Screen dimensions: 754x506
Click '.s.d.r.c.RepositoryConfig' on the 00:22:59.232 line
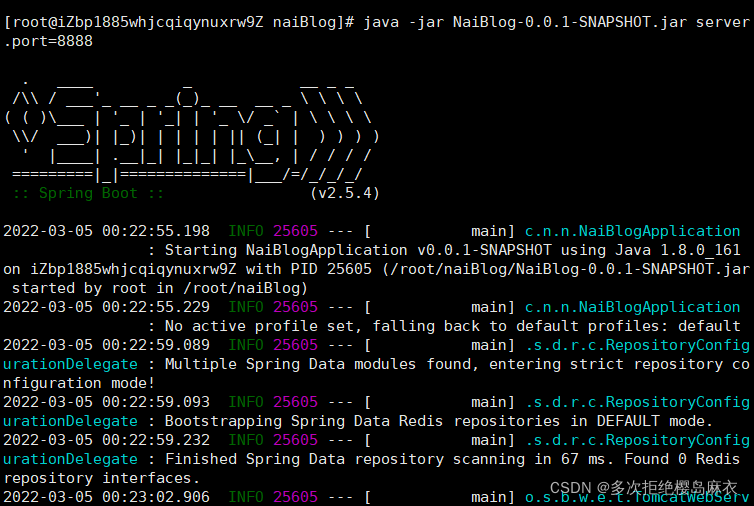pos(638,440)
